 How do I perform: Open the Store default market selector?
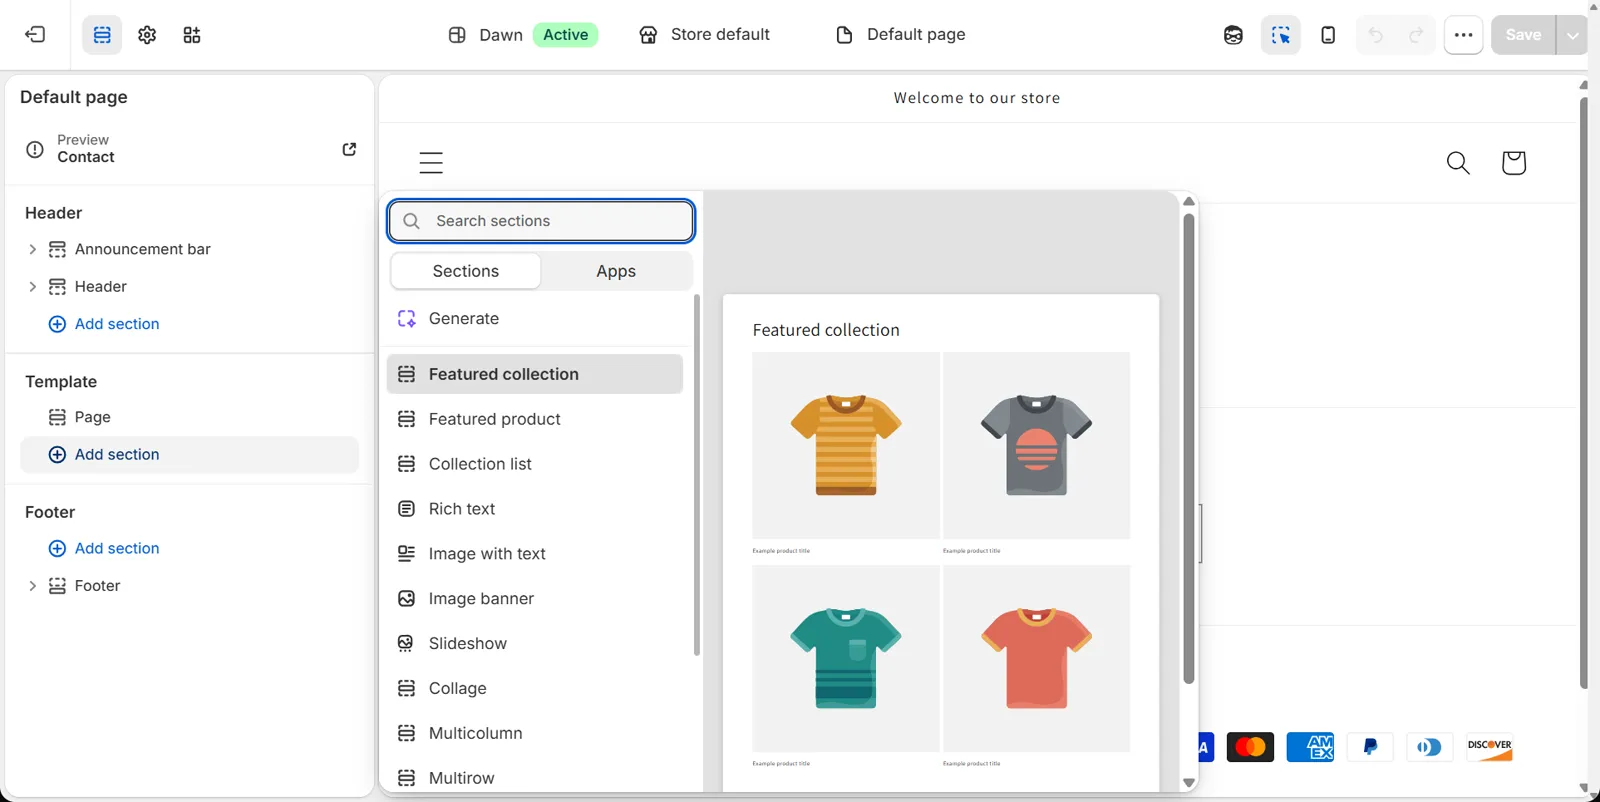click(x=704, y=35)
